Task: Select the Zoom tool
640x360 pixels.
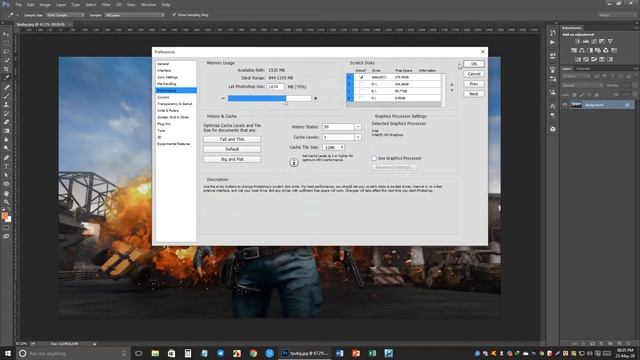Action: point(6,201)
